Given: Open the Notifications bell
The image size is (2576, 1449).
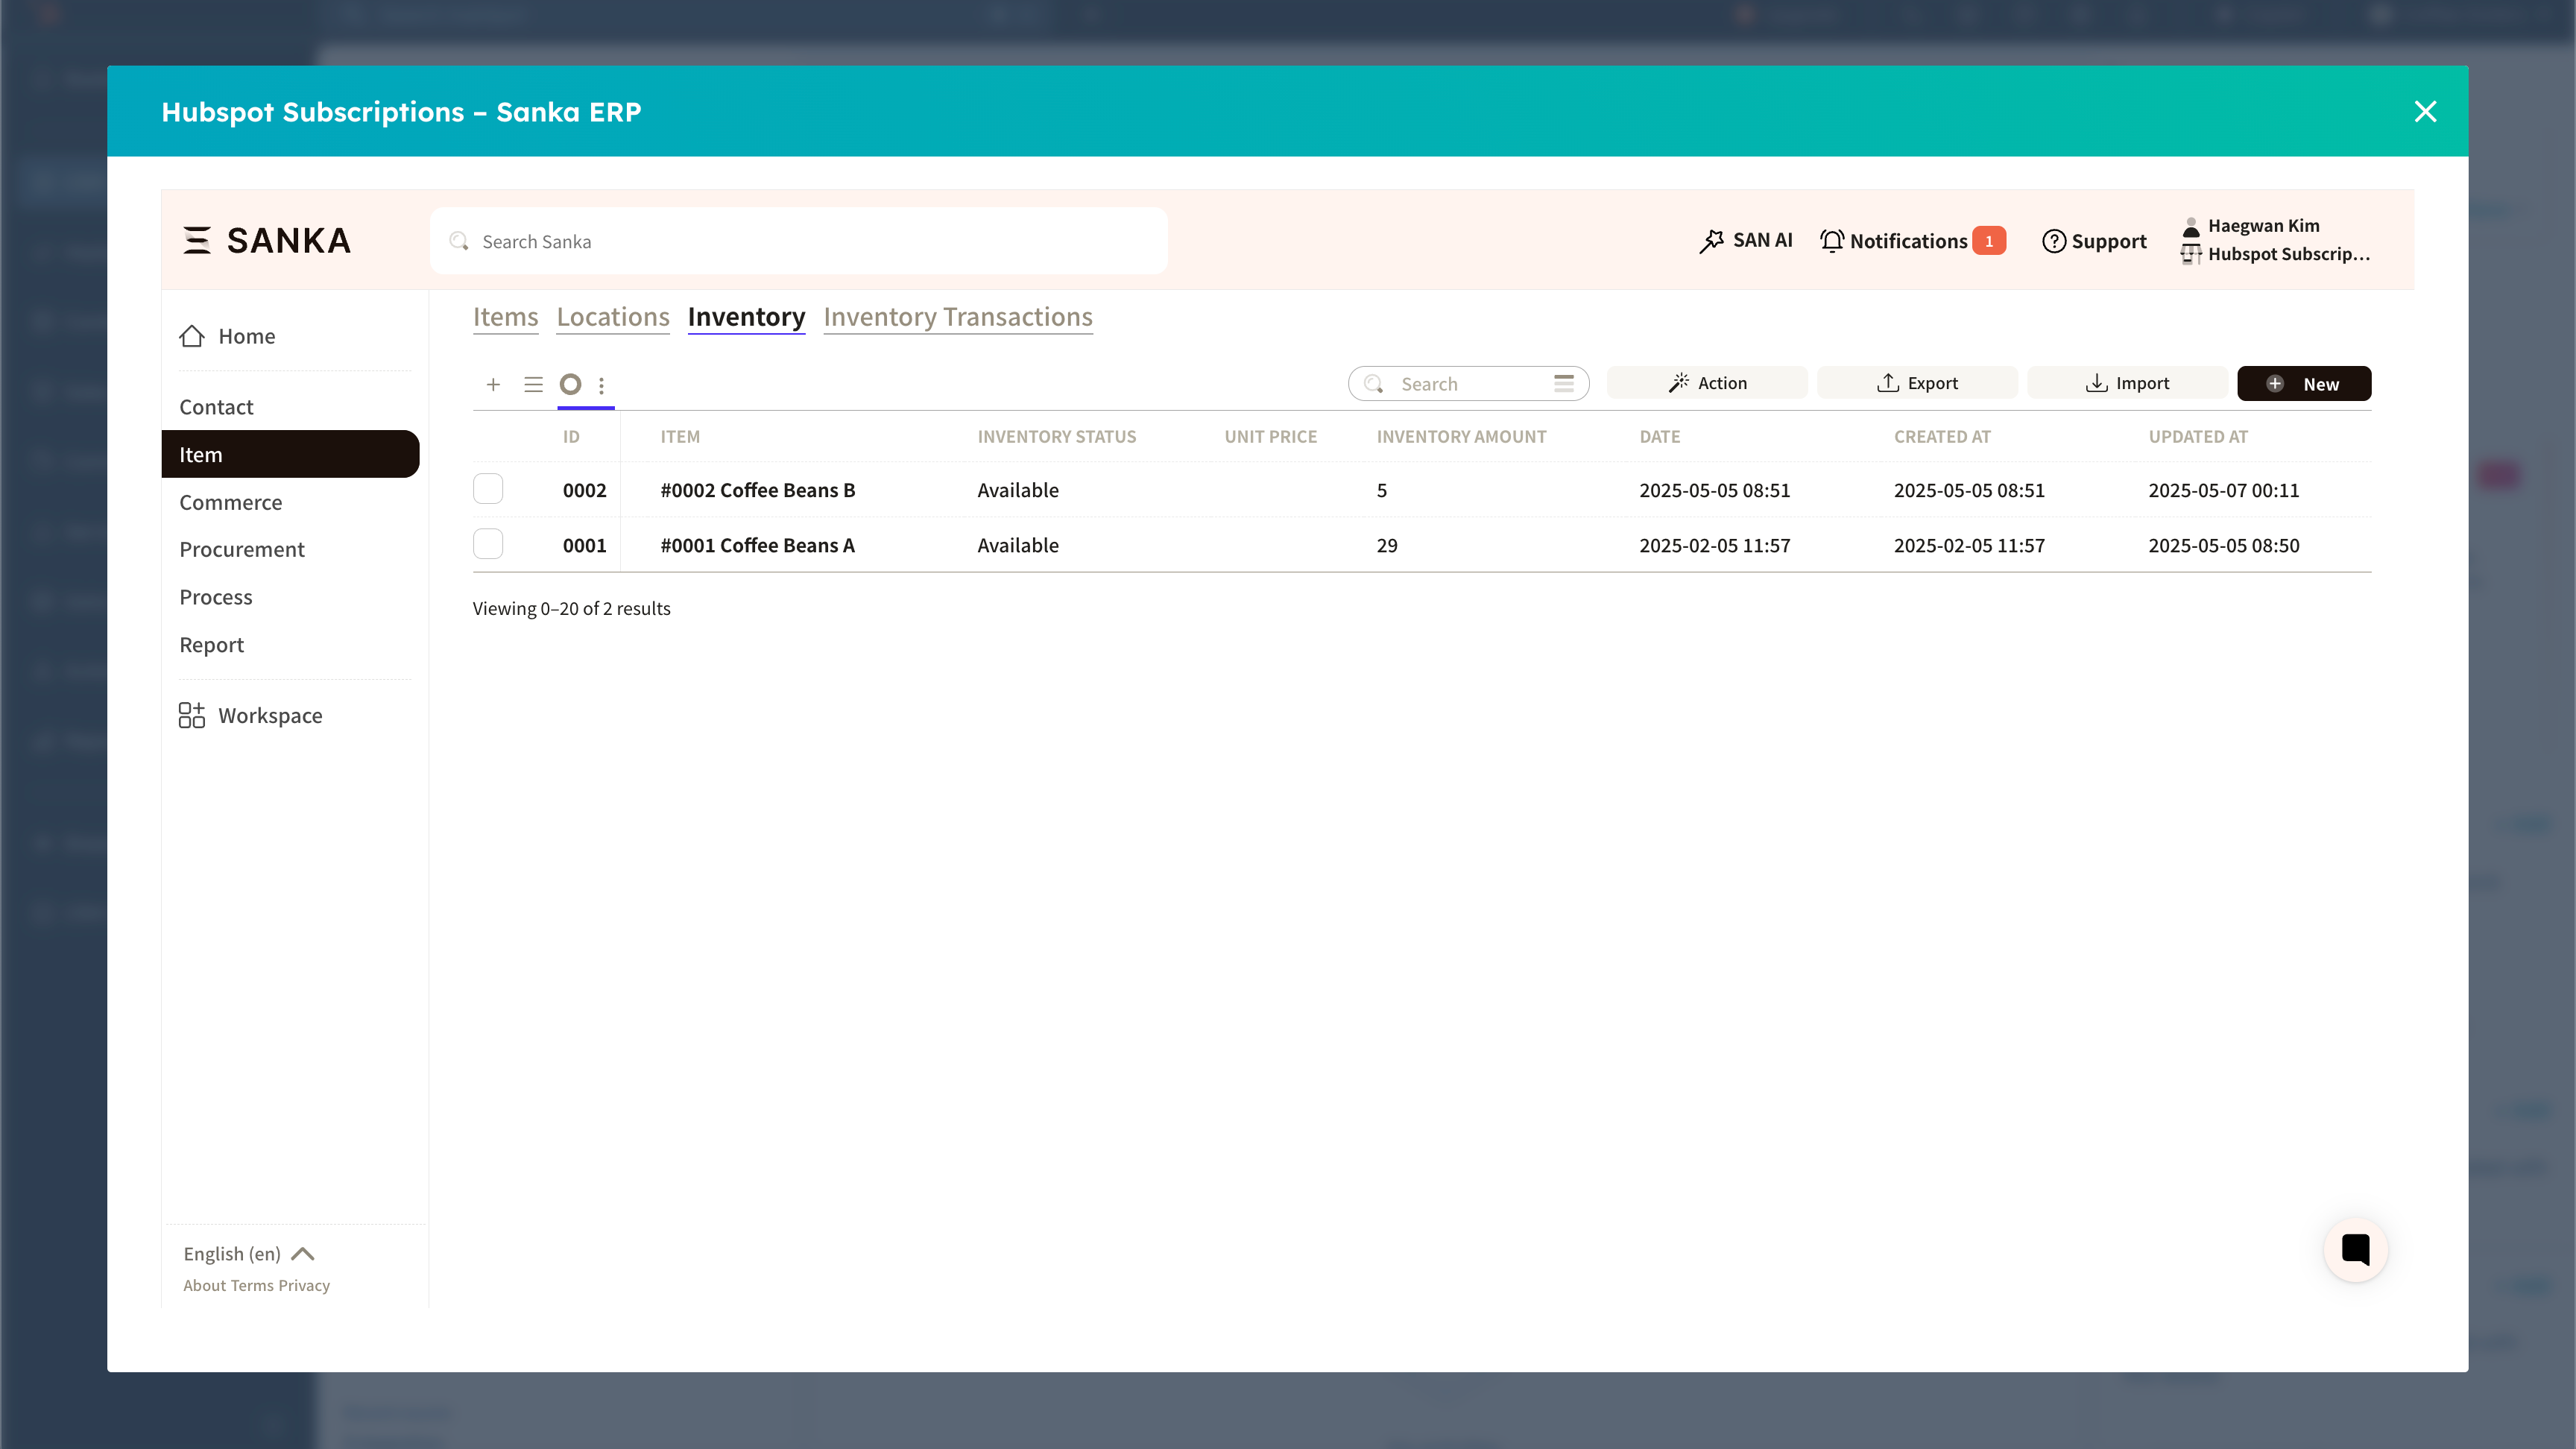Looking at the screenshot, I should pyautogui.click(x=1832, y=241).
